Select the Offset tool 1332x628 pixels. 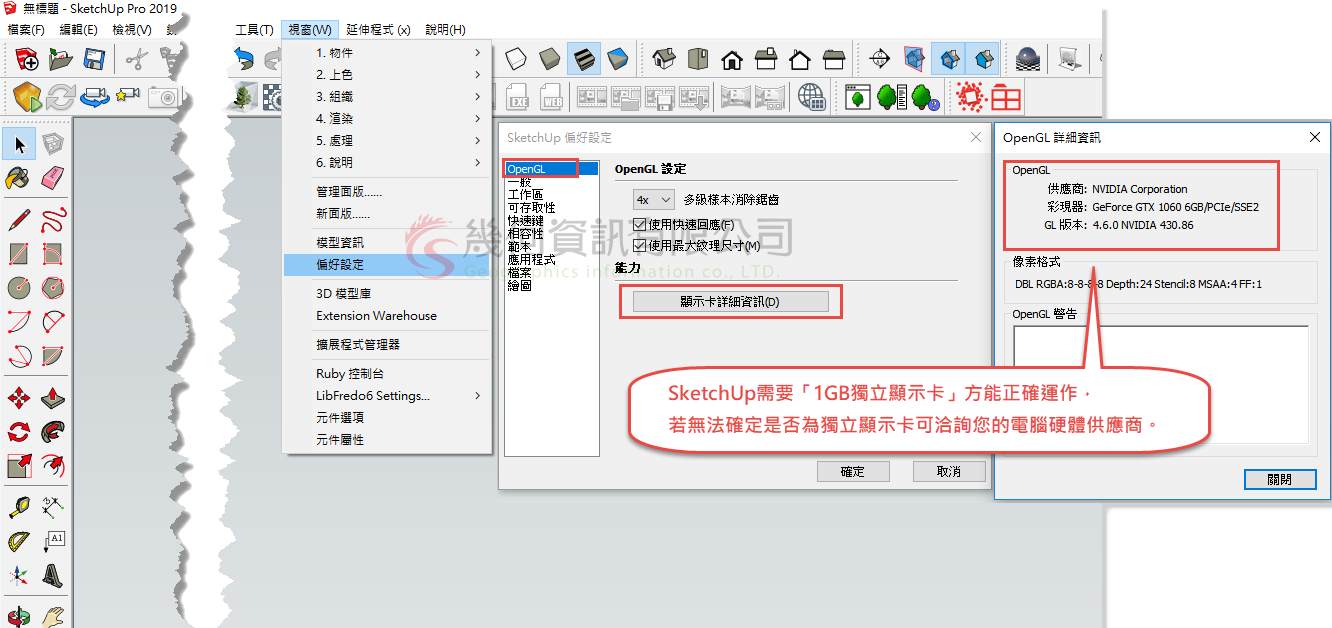[53, 467]
